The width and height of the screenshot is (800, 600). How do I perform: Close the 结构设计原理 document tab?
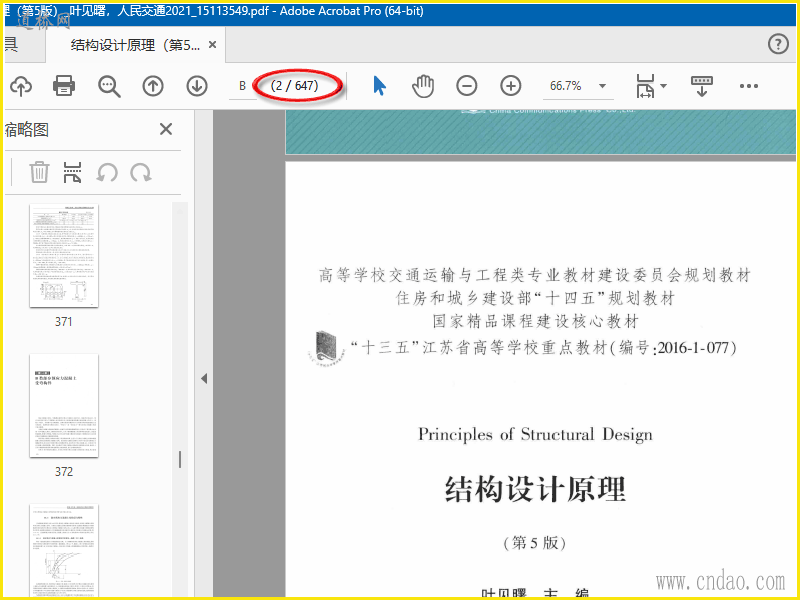tap(213, 45)
